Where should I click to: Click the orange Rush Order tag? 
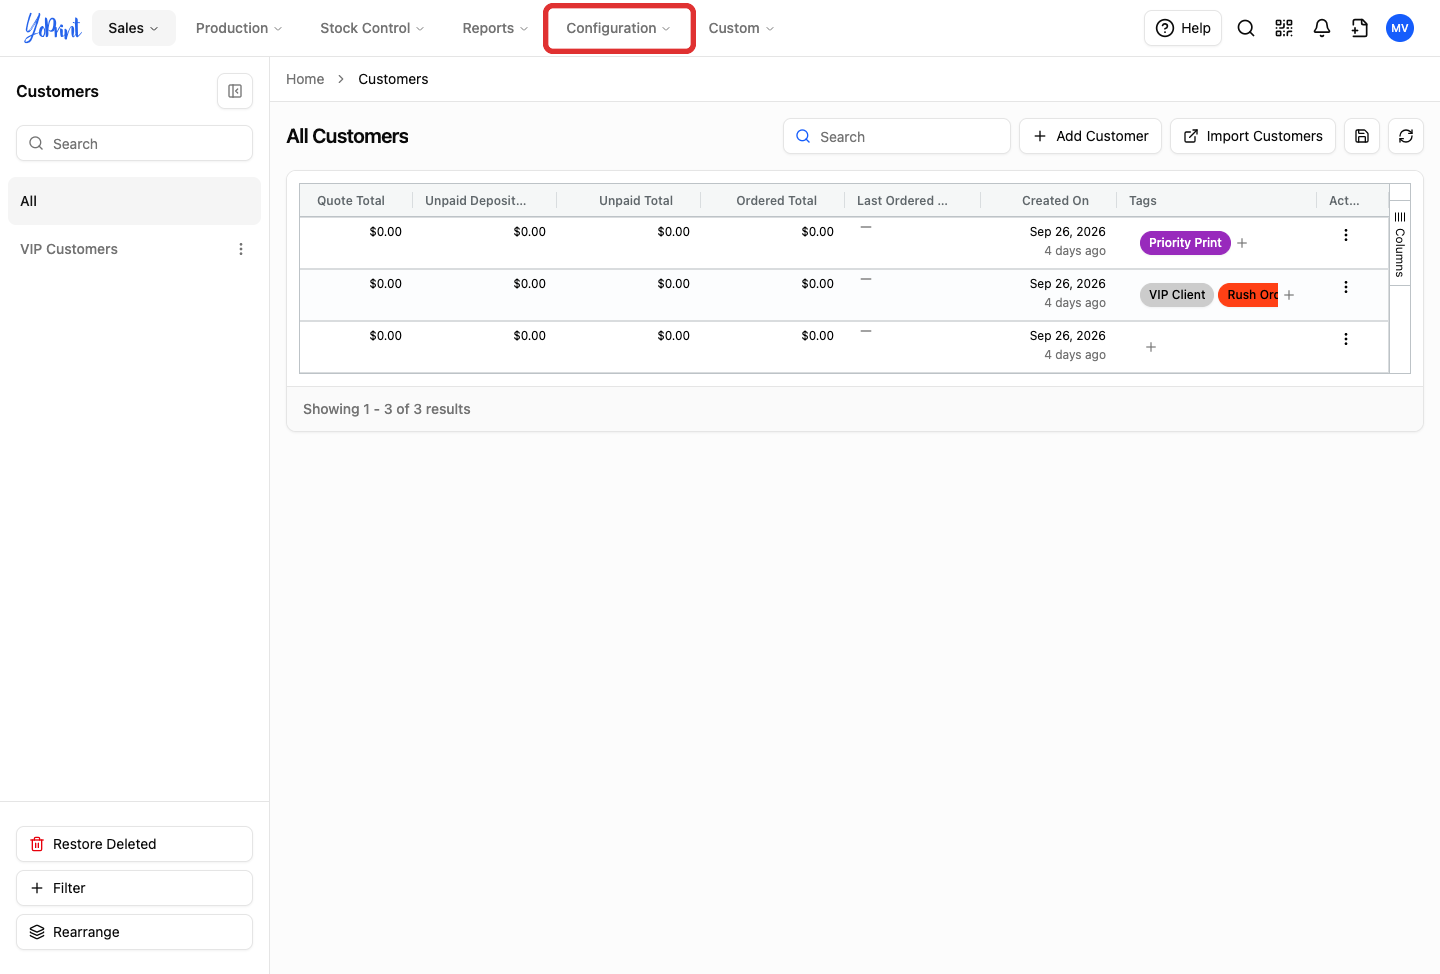(x=1249, y=295)
